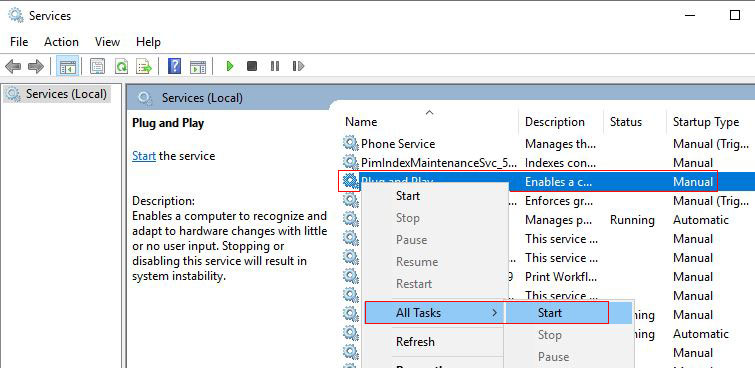Viewport: 755px width, 368px height.
Task: Restart the service with toolbar restart icon
Action: 298,66
